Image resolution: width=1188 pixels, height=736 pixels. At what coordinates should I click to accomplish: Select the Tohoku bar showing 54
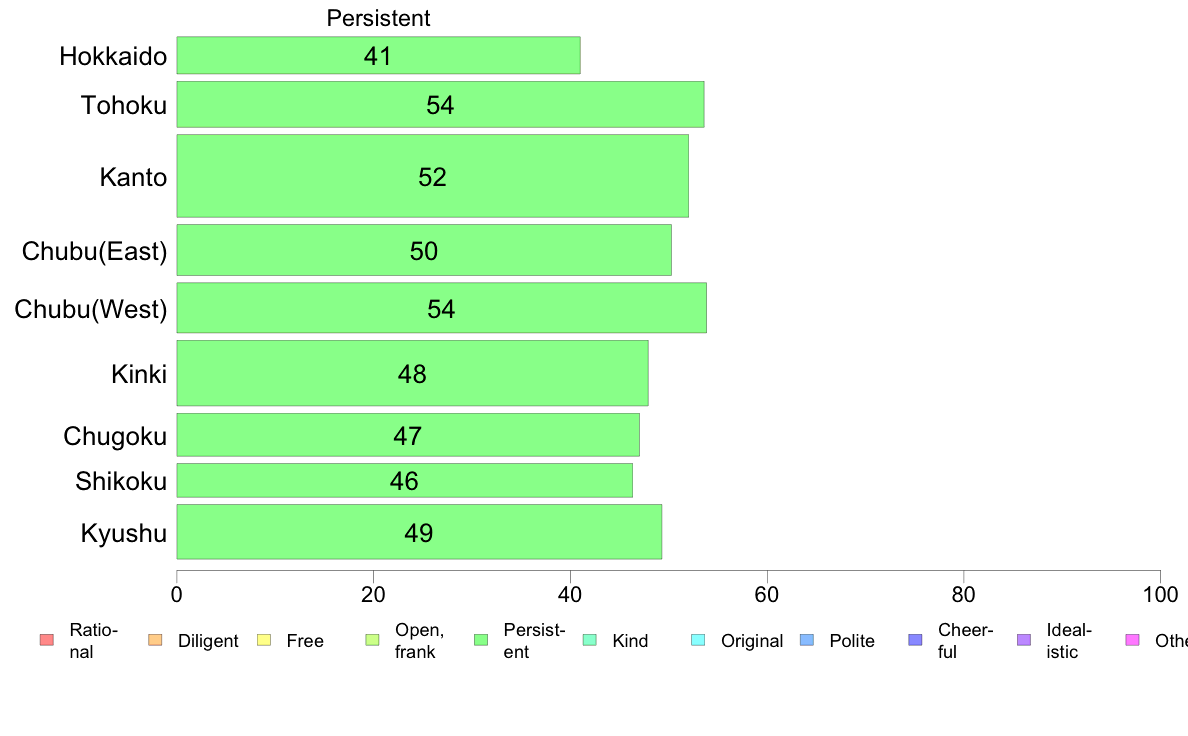pyautogui.click(x=440, y=105)
